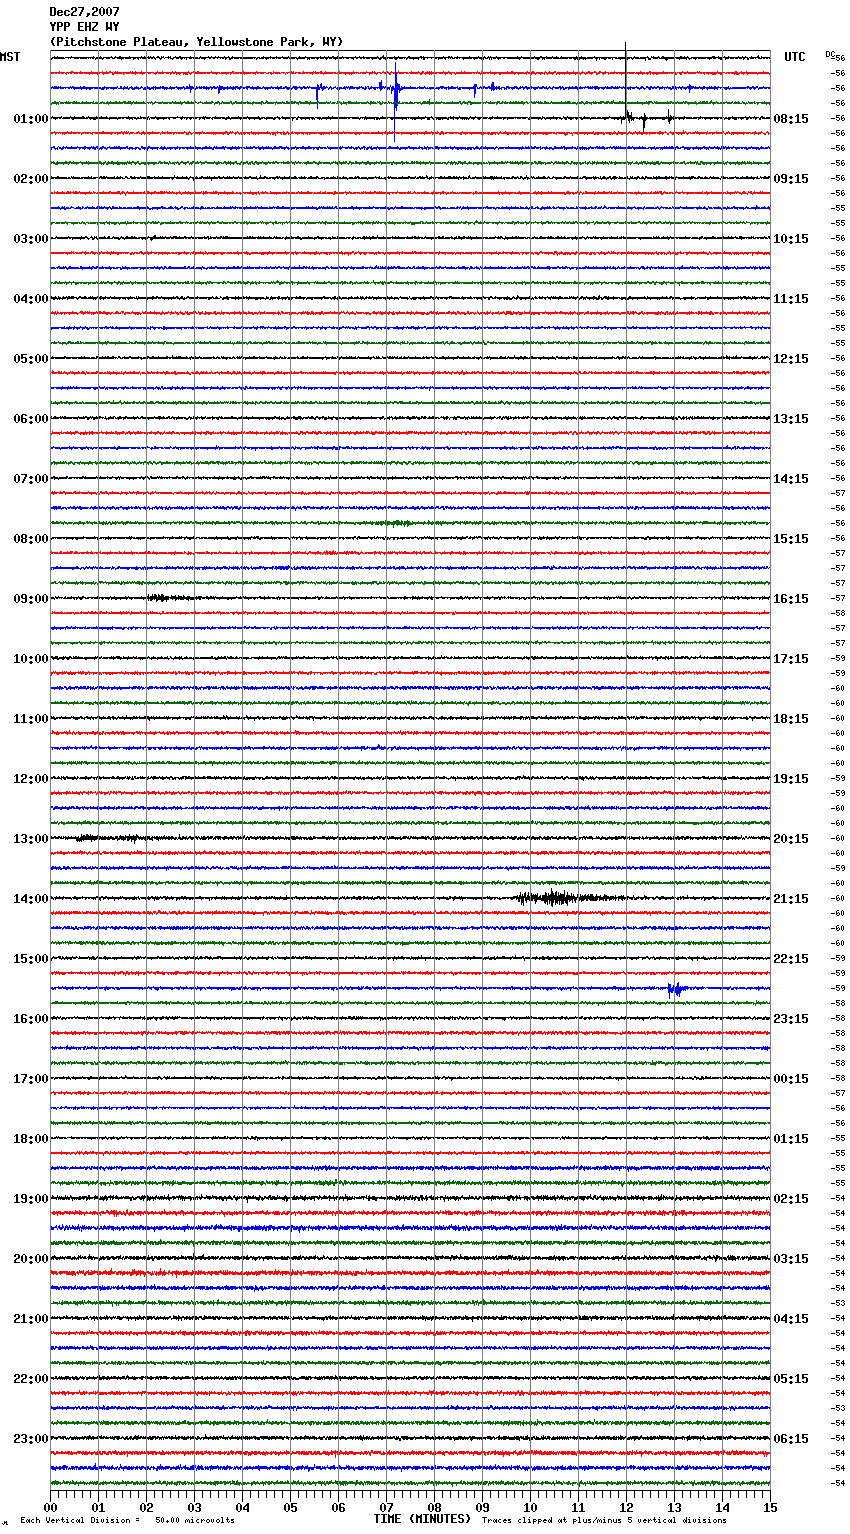Click the "19:00" MST row label
The height and width of the screenshot is (1534, 850).
tap(31, 1199)
